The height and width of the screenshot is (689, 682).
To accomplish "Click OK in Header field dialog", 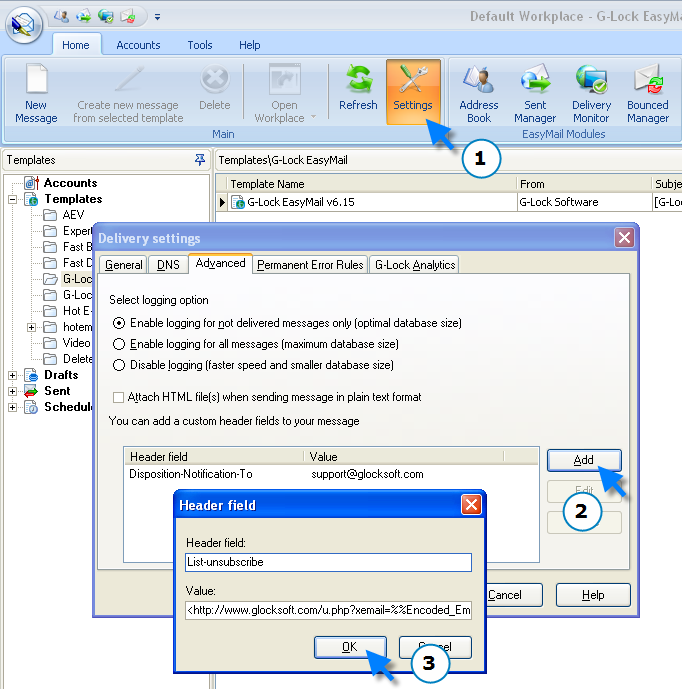I will tap(350, 647).
